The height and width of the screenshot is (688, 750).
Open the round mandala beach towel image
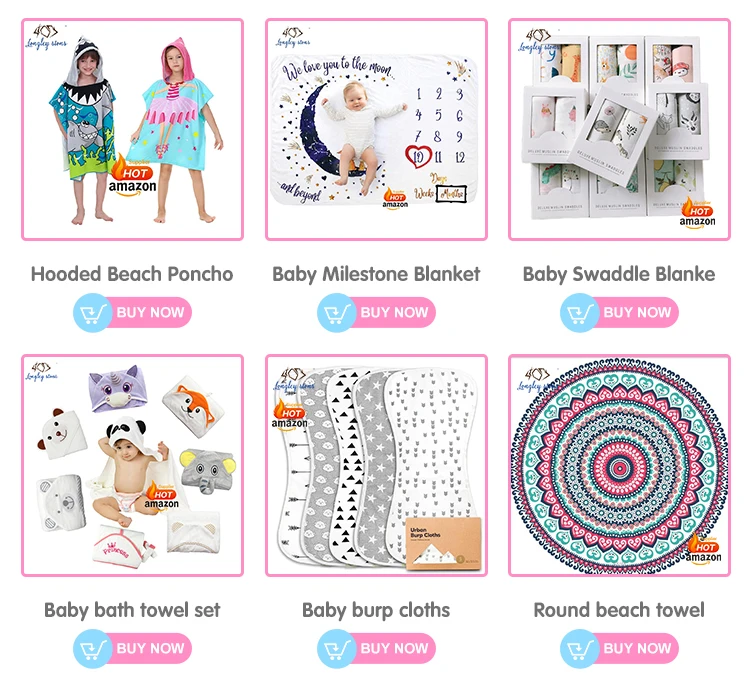(619, 466)
